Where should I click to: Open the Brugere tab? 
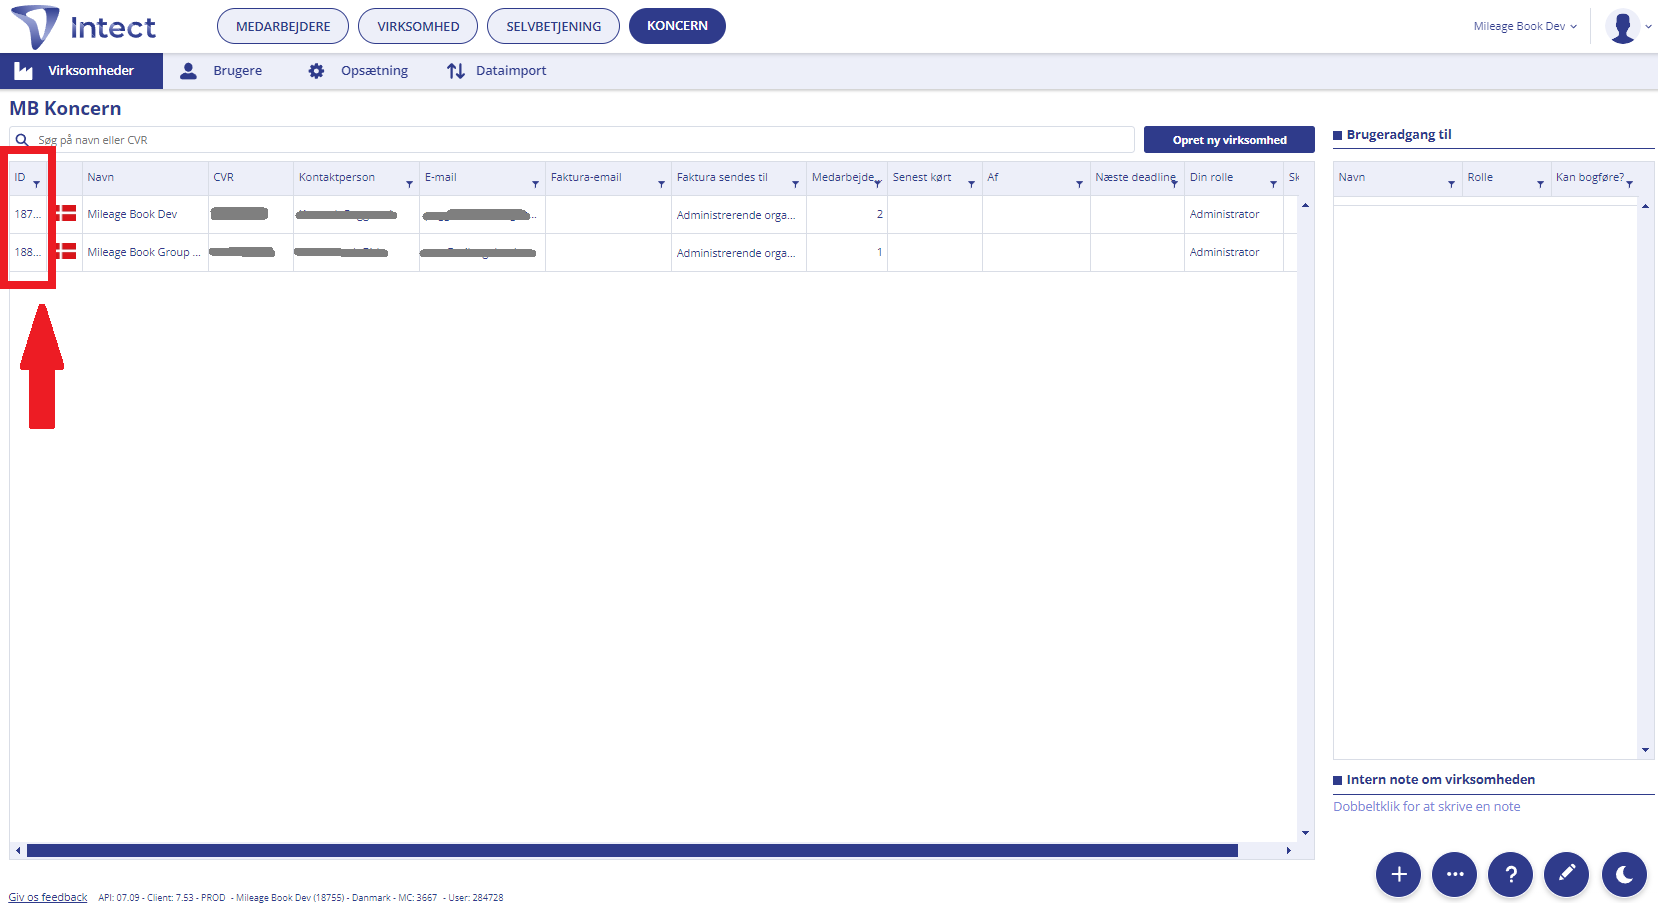[x=221, y=71]
